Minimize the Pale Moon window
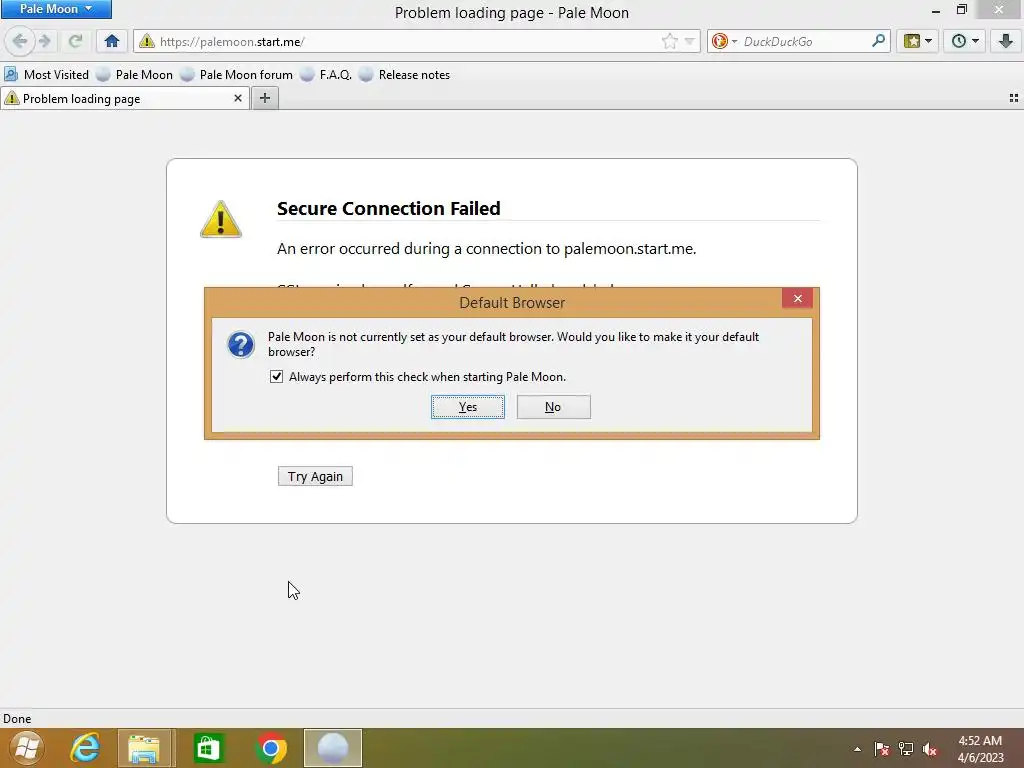The image size is (1024, 768). tap(935, 10)
